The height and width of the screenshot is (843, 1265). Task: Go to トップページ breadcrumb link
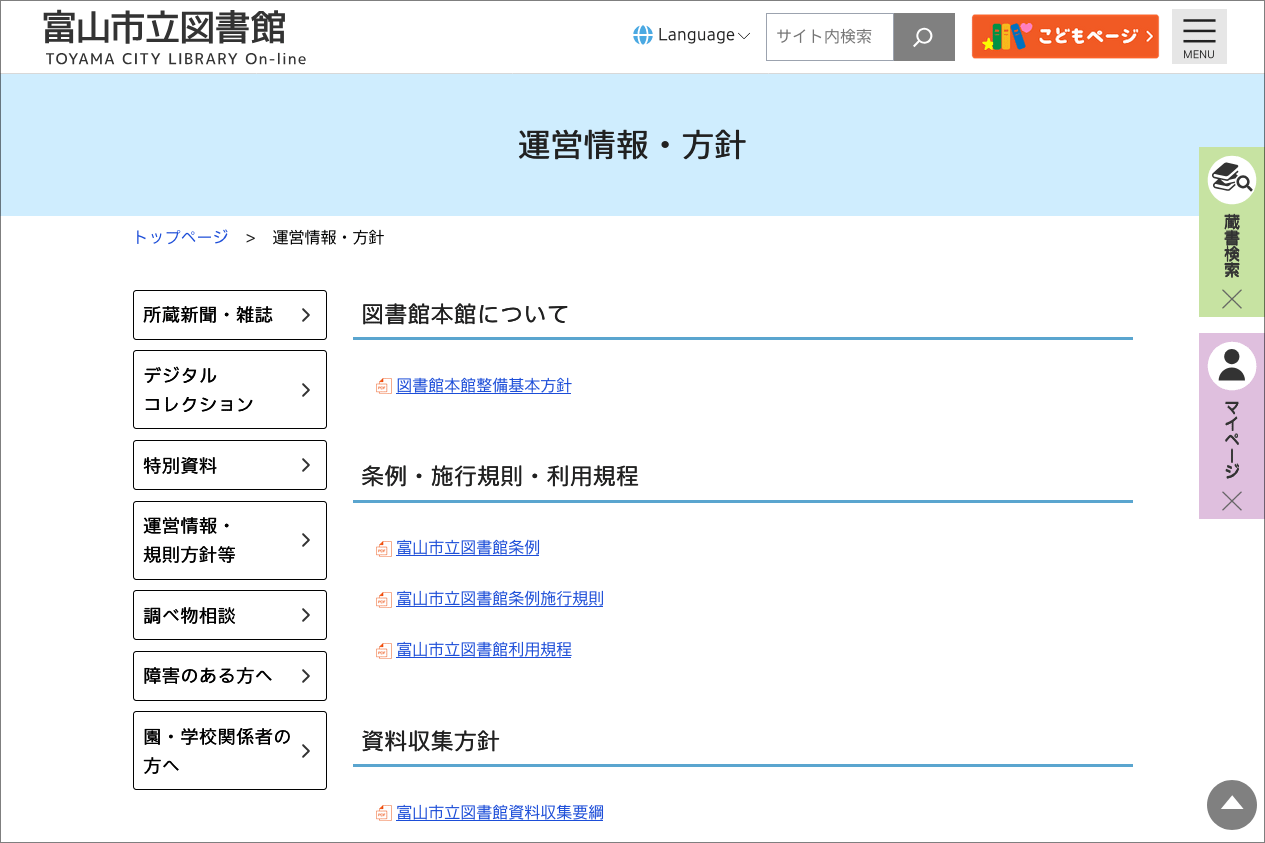(181, 237)
